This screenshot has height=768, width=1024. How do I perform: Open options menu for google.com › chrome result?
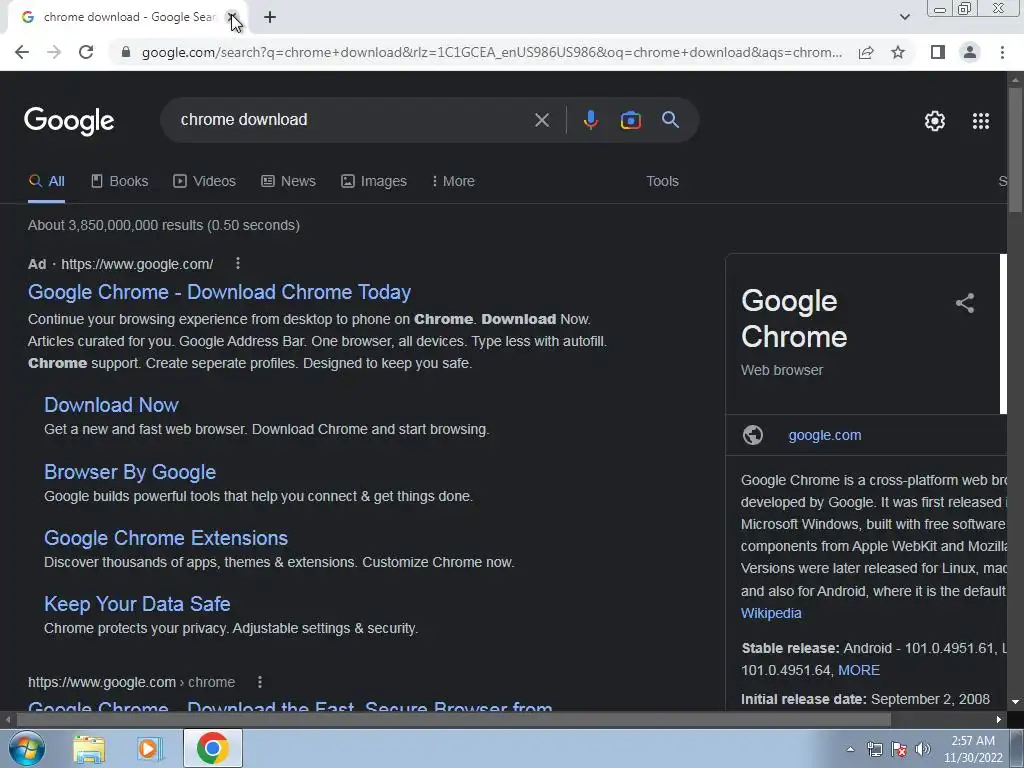(x=260, y=682)
